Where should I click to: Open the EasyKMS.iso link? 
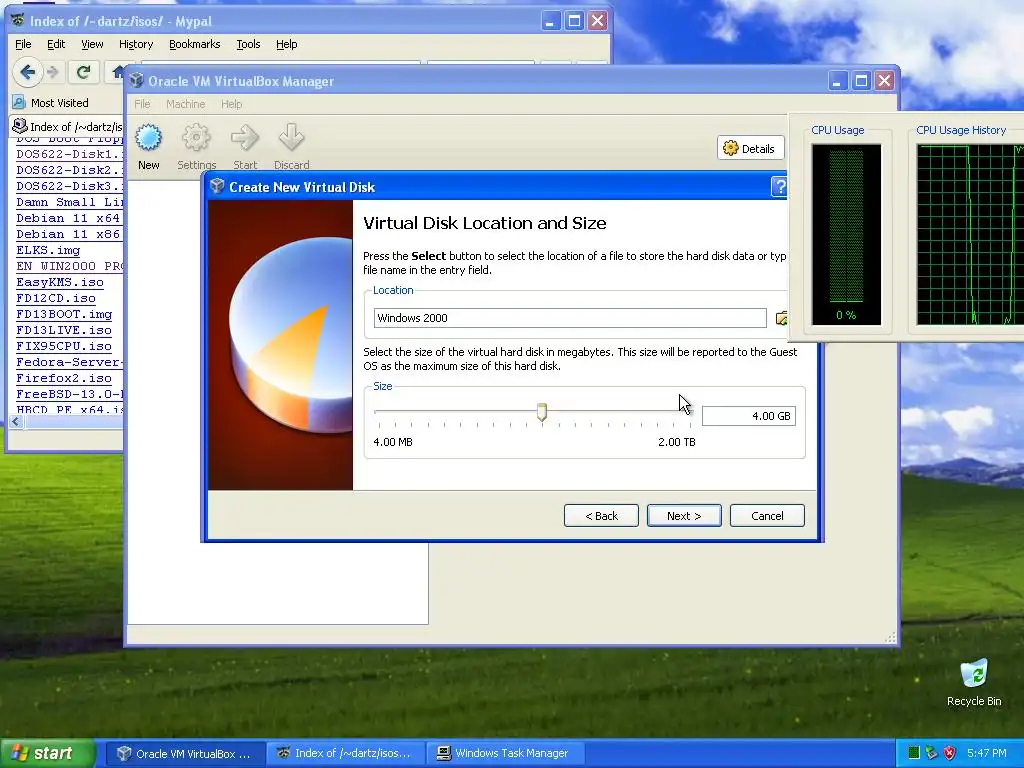point(60,282)
